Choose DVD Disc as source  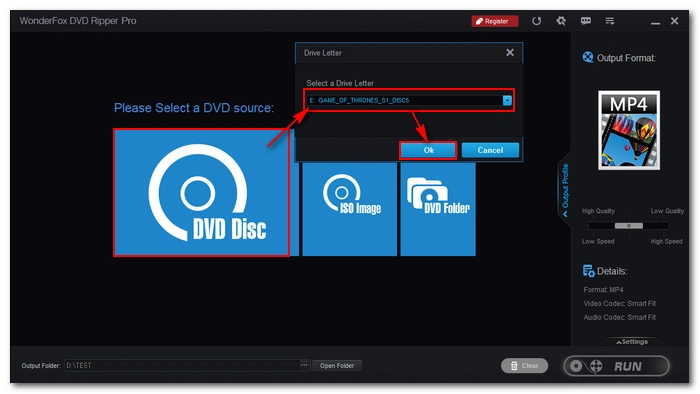coord(201,193)
